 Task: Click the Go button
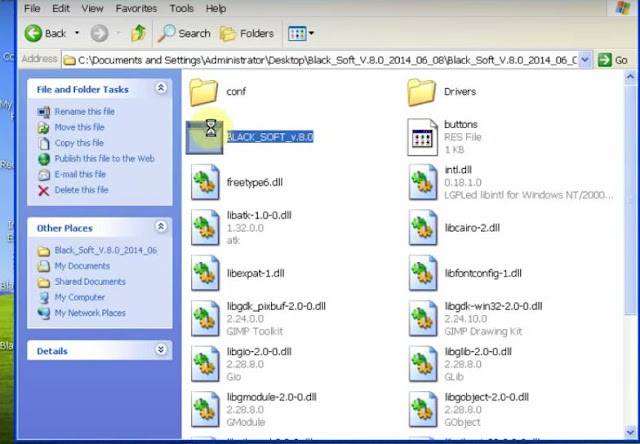pos(613,60)
